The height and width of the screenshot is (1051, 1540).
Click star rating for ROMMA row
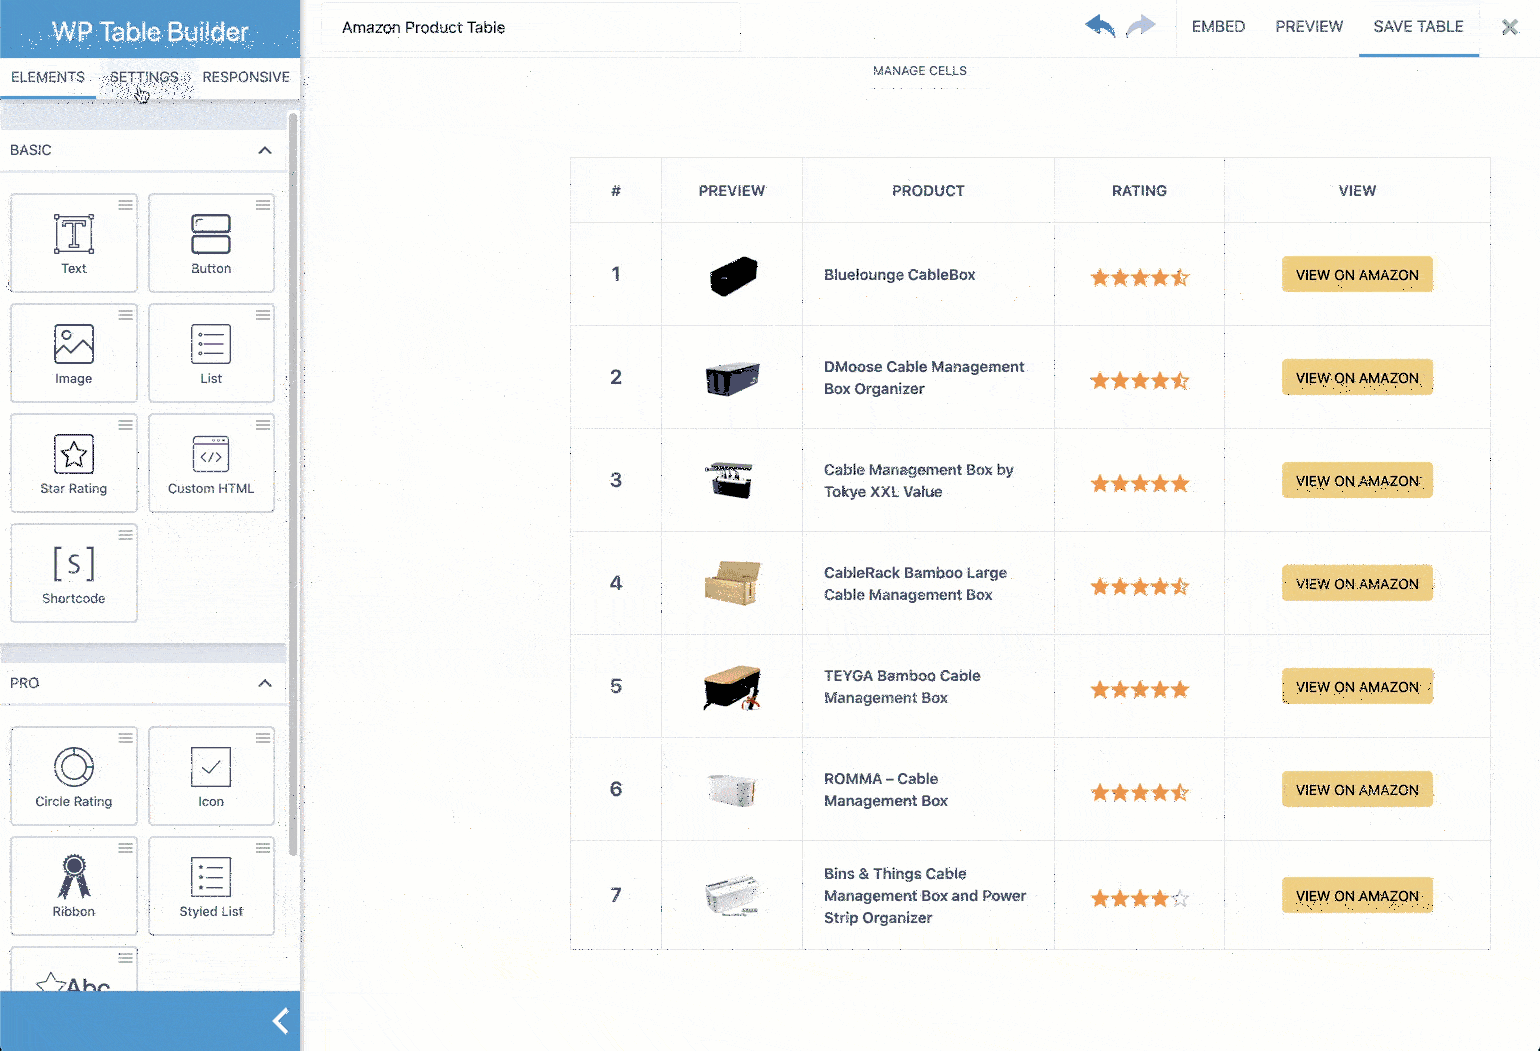1140,792
